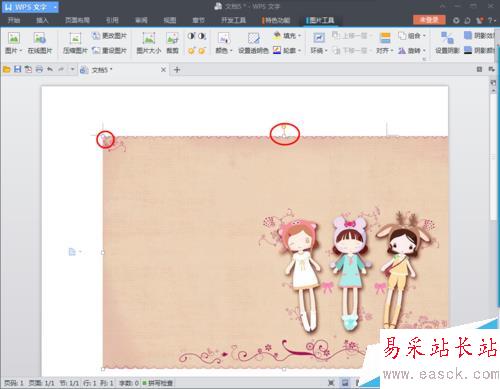Screen dimensions: 500x389
Task: Click the word count (字数: 0) status entry
Action: coord(129,383)
